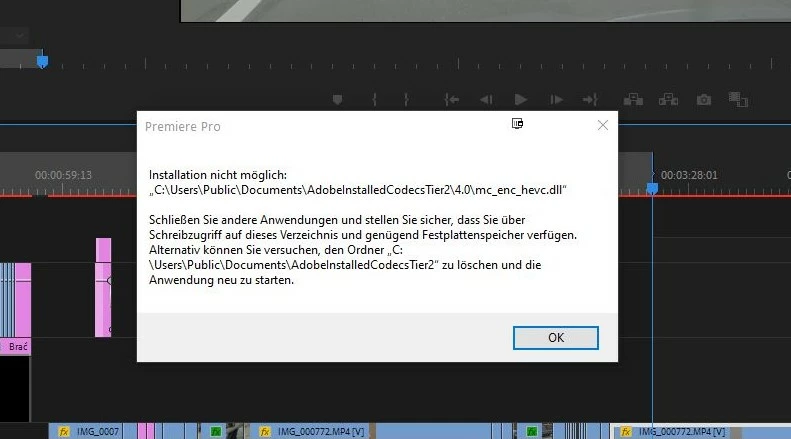Select the pink Brać clip label
Image resolution: width=791 pixels, height=439 pixels.
tap(16, 347)
